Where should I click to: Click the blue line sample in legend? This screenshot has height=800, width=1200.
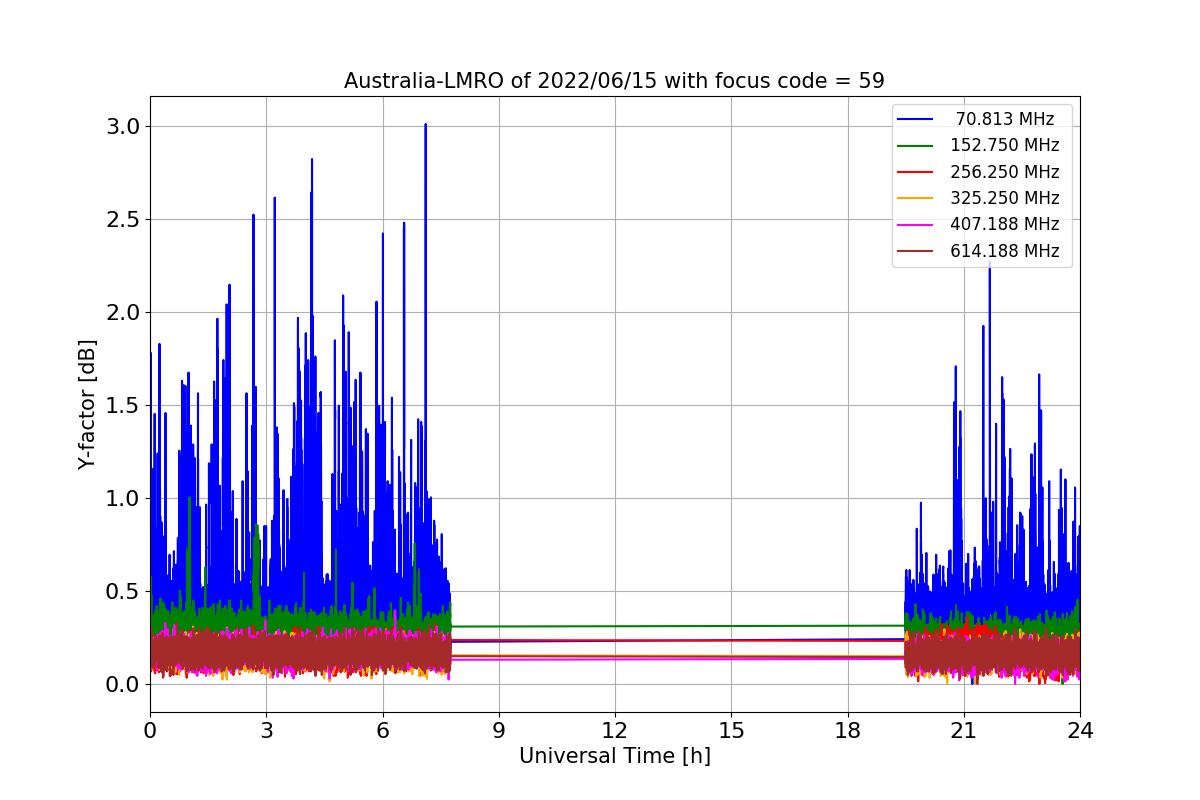point(916,119)
